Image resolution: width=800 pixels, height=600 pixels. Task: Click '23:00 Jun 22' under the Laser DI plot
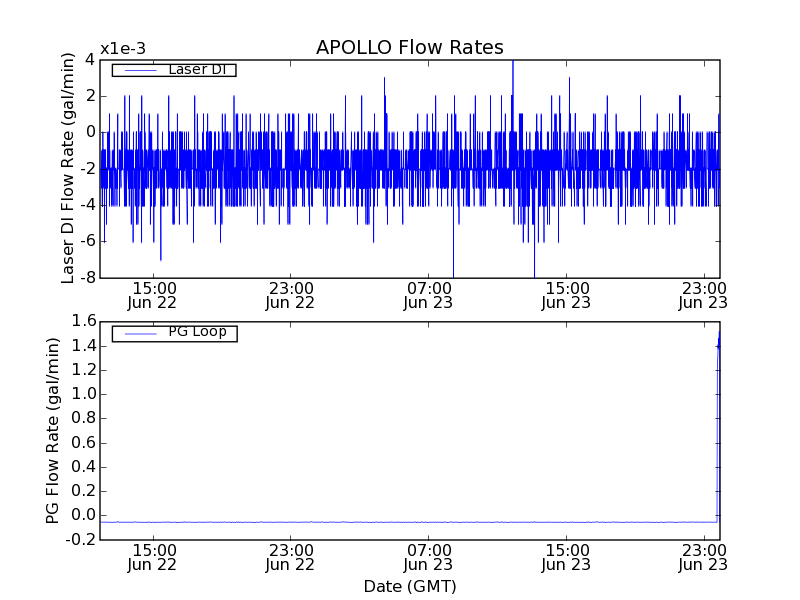click(290, 296)
